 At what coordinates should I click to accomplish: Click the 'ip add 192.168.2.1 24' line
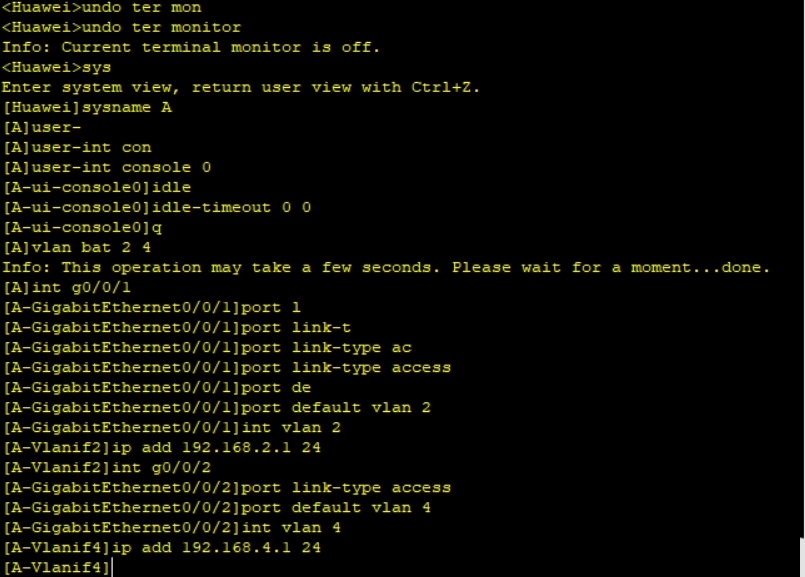point(161,447)
